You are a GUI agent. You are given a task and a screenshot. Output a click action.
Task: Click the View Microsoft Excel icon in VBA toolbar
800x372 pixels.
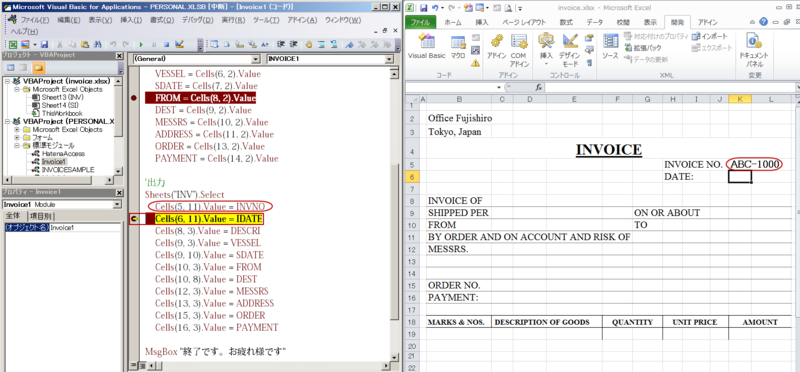point(13,44)
